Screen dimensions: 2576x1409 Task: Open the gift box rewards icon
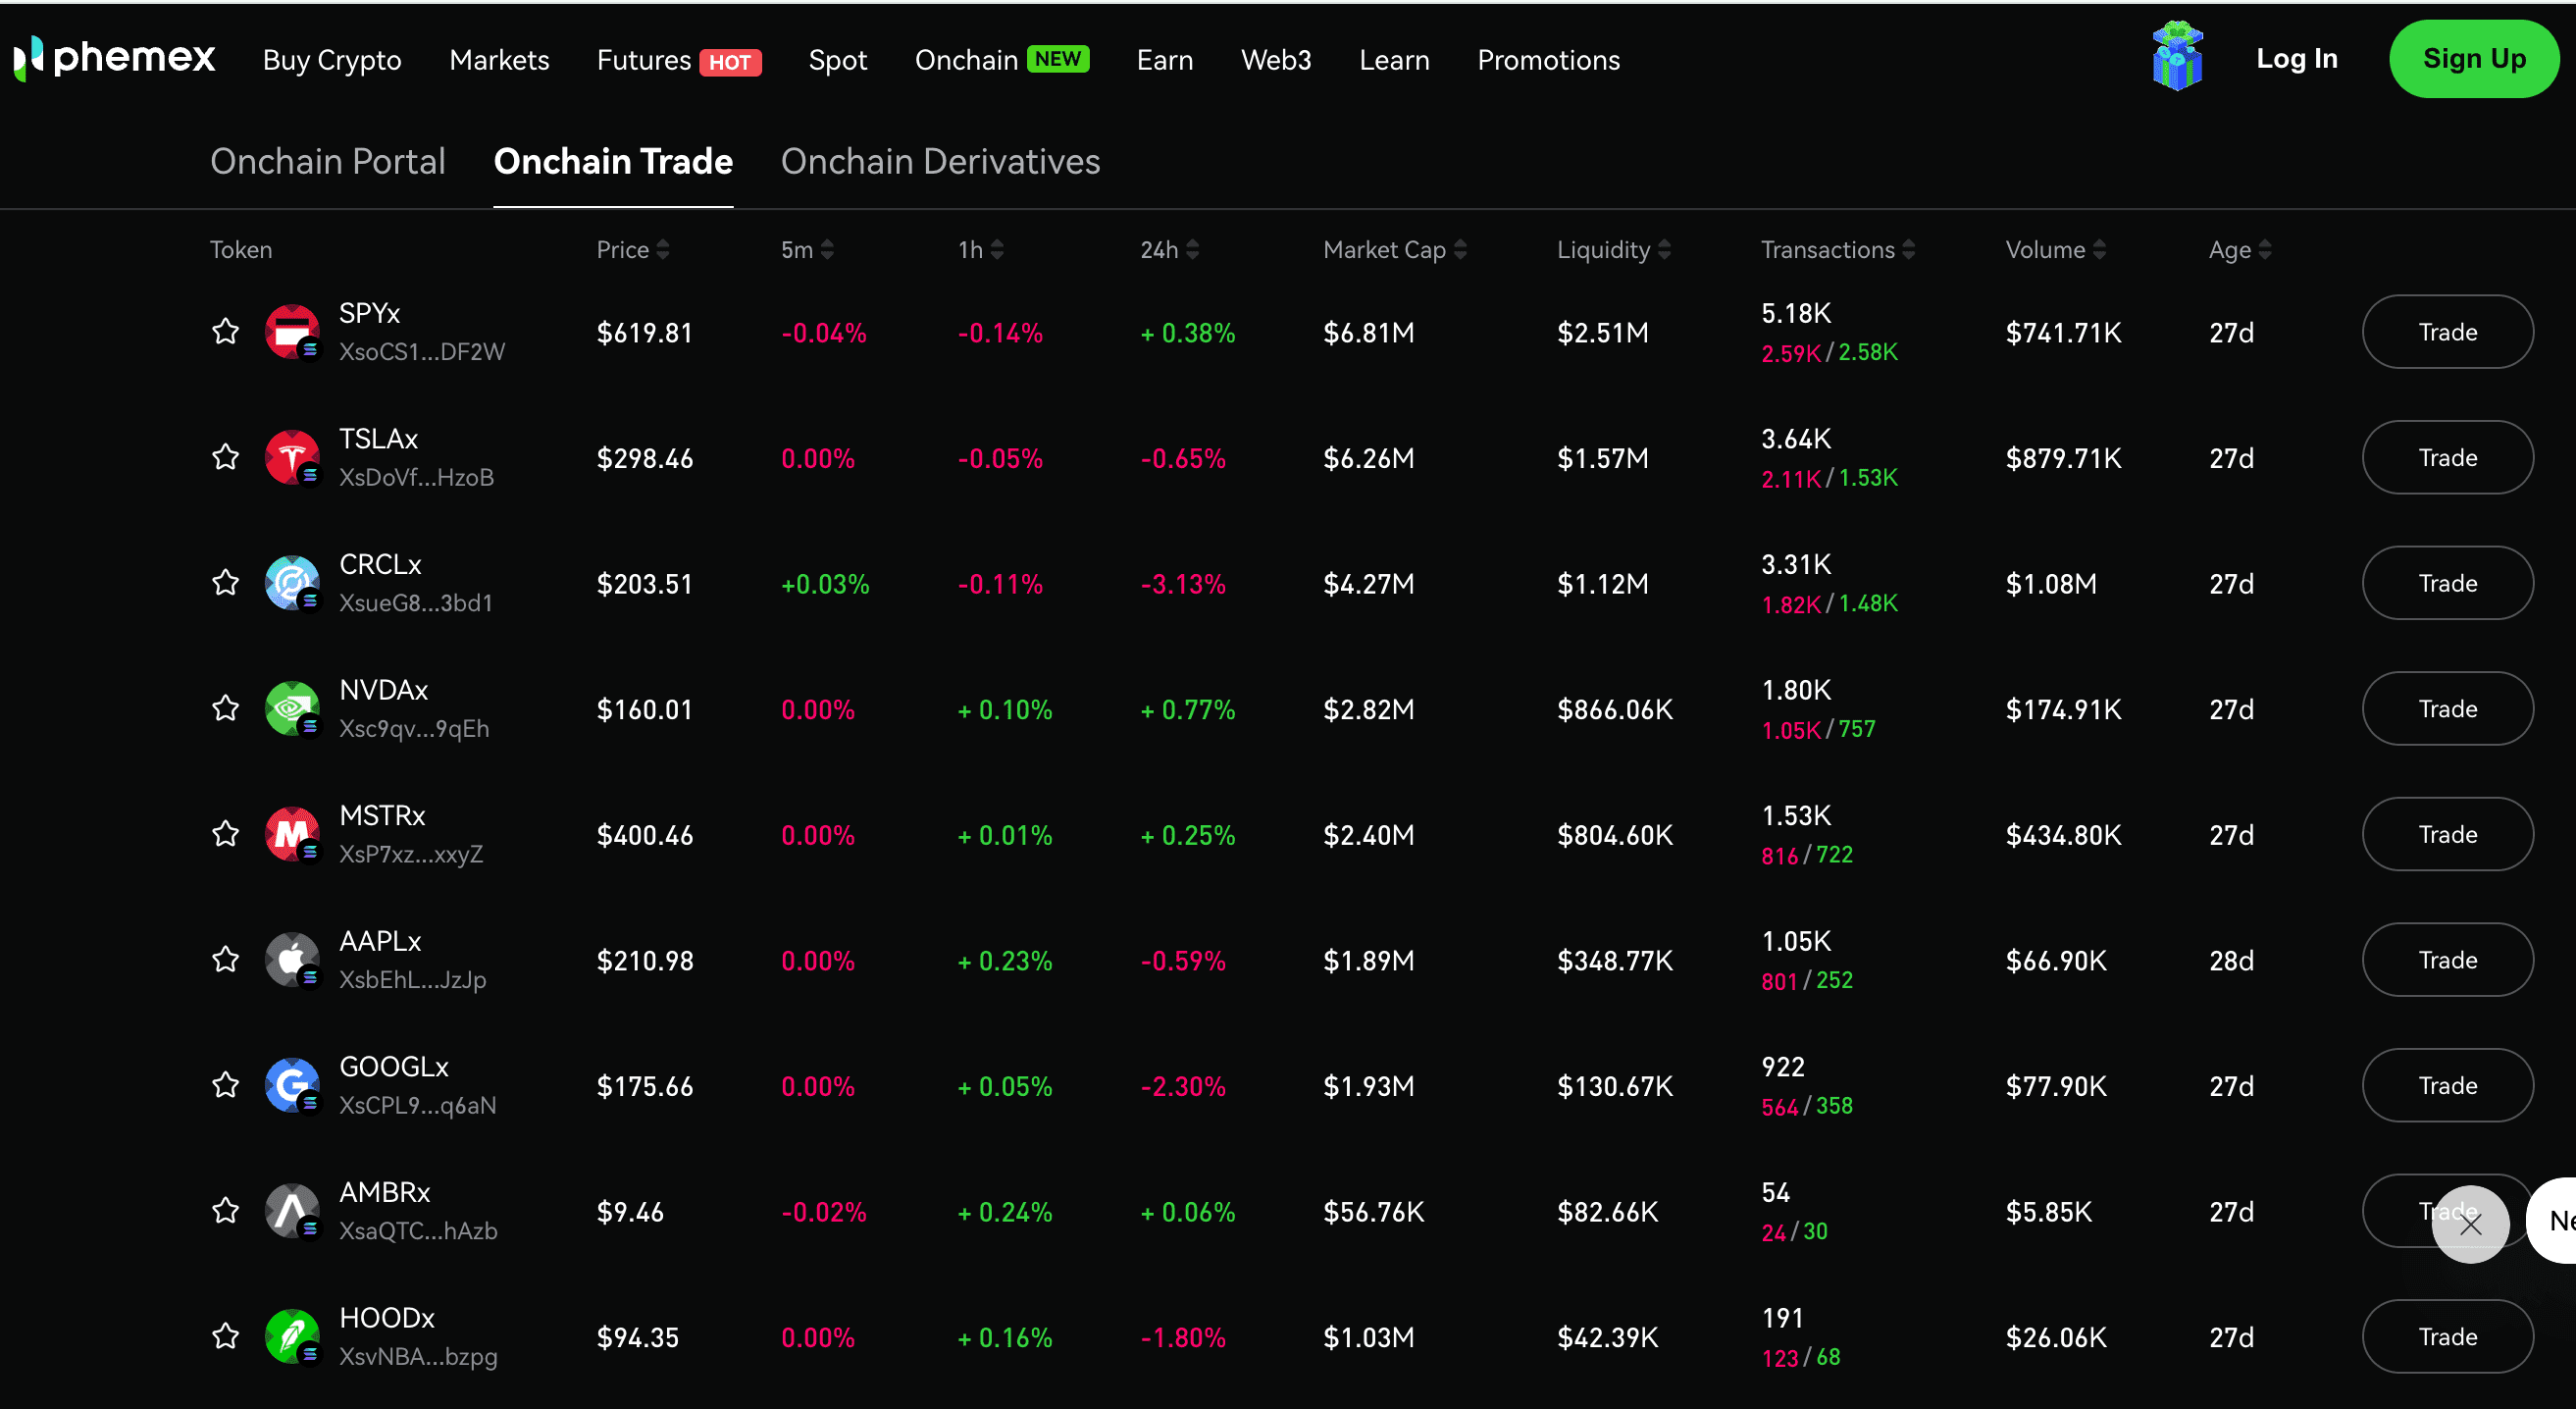pos(2177,57)
